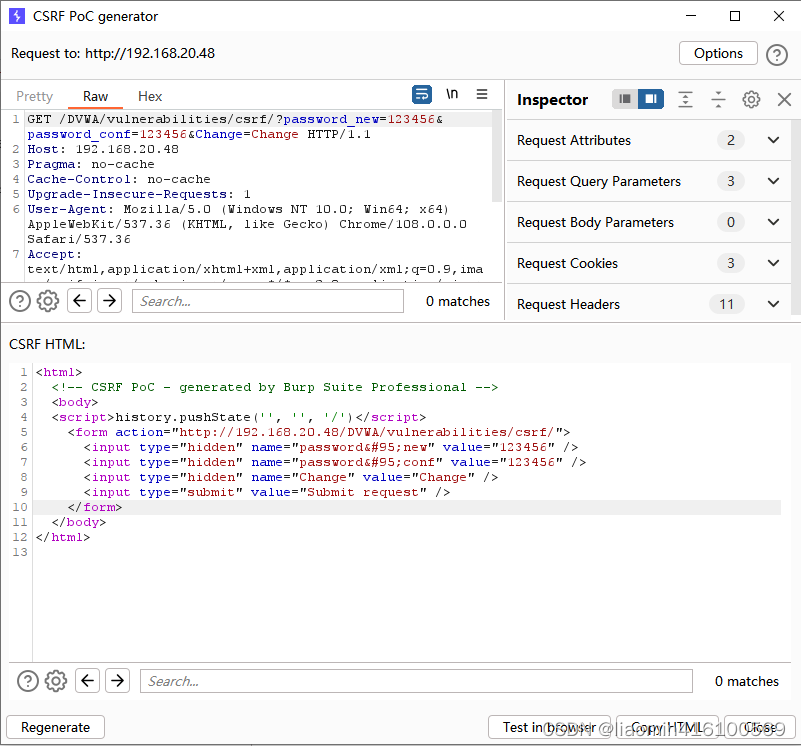This screenshot has height=746, width=801.
Task: Click the history.pushState script line
Action: (239, 417)
